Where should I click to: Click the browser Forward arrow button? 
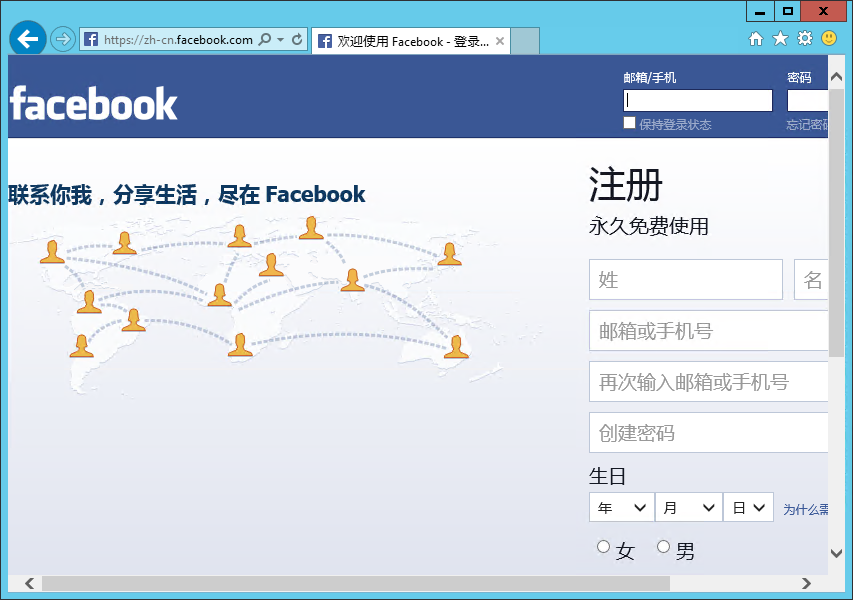pos(63,39)
